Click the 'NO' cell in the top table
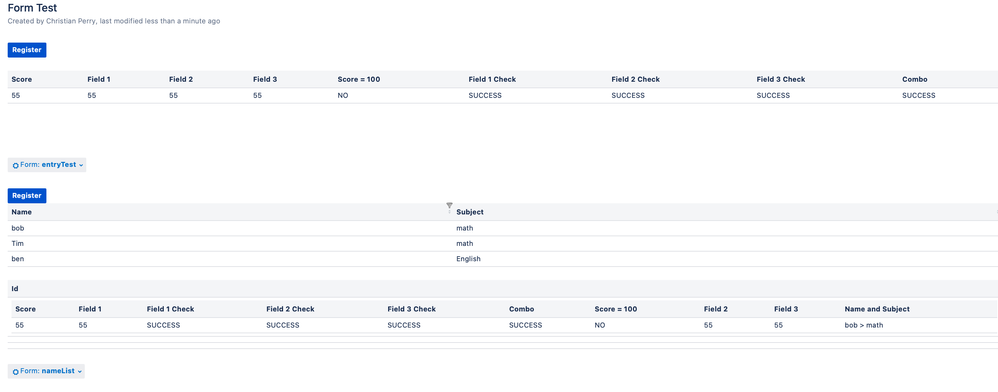 pos(343,95)
